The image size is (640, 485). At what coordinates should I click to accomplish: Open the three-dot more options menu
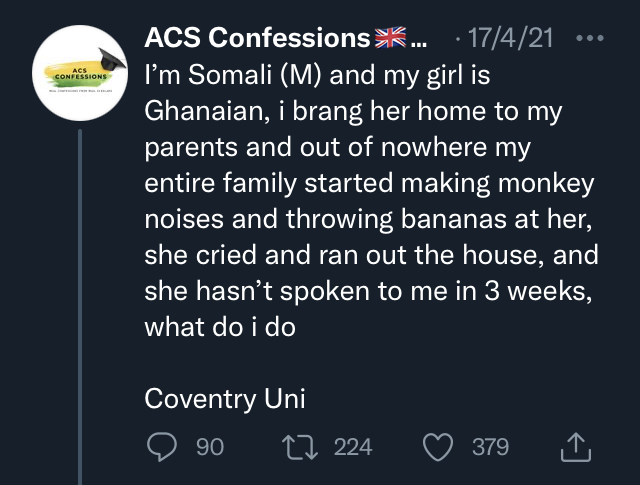pyautogui.click(x=592, y=39)
